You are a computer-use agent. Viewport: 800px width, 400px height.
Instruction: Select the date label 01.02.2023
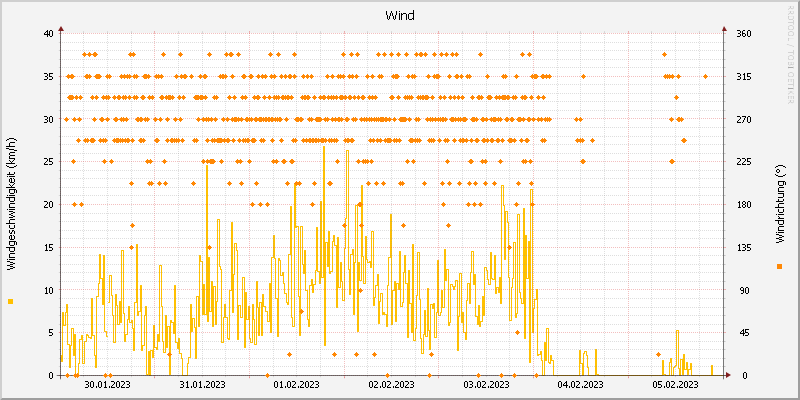coord(297,385)
